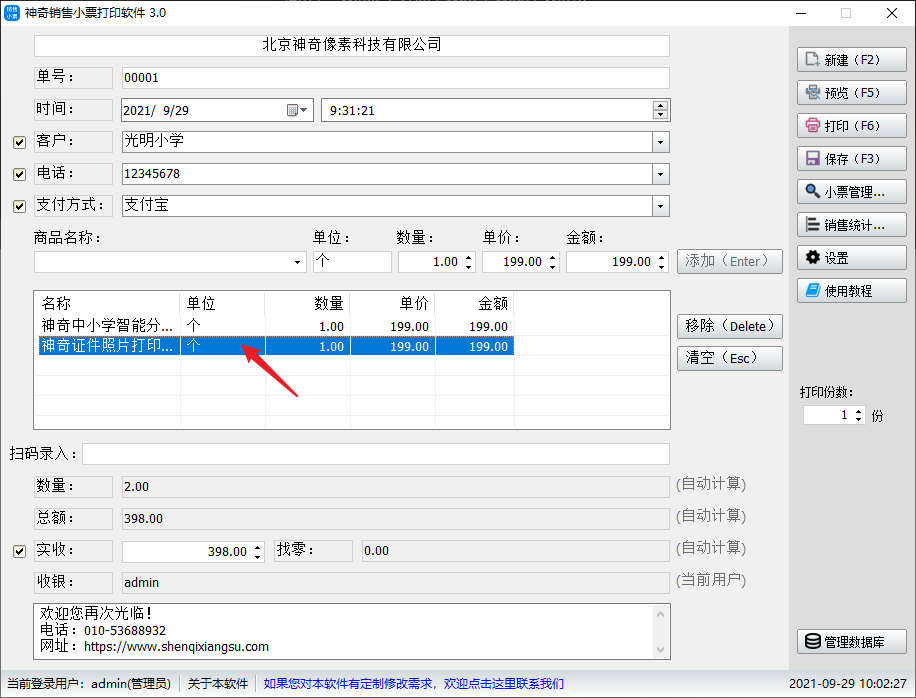916x698 pixels.
Task: Decrease the amount (金额) spinner
Action: pyautogui.click(x=661, y=267)
